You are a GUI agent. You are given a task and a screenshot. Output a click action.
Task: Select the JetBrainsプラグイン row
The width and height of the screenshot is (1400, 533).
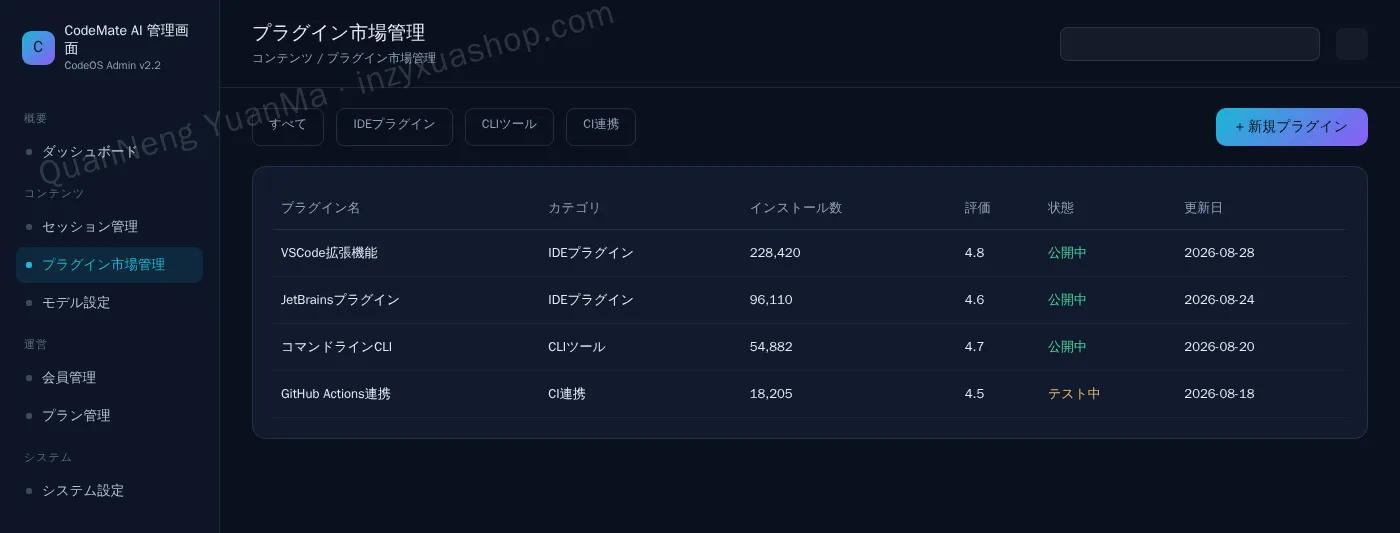[x=809, y=300]
